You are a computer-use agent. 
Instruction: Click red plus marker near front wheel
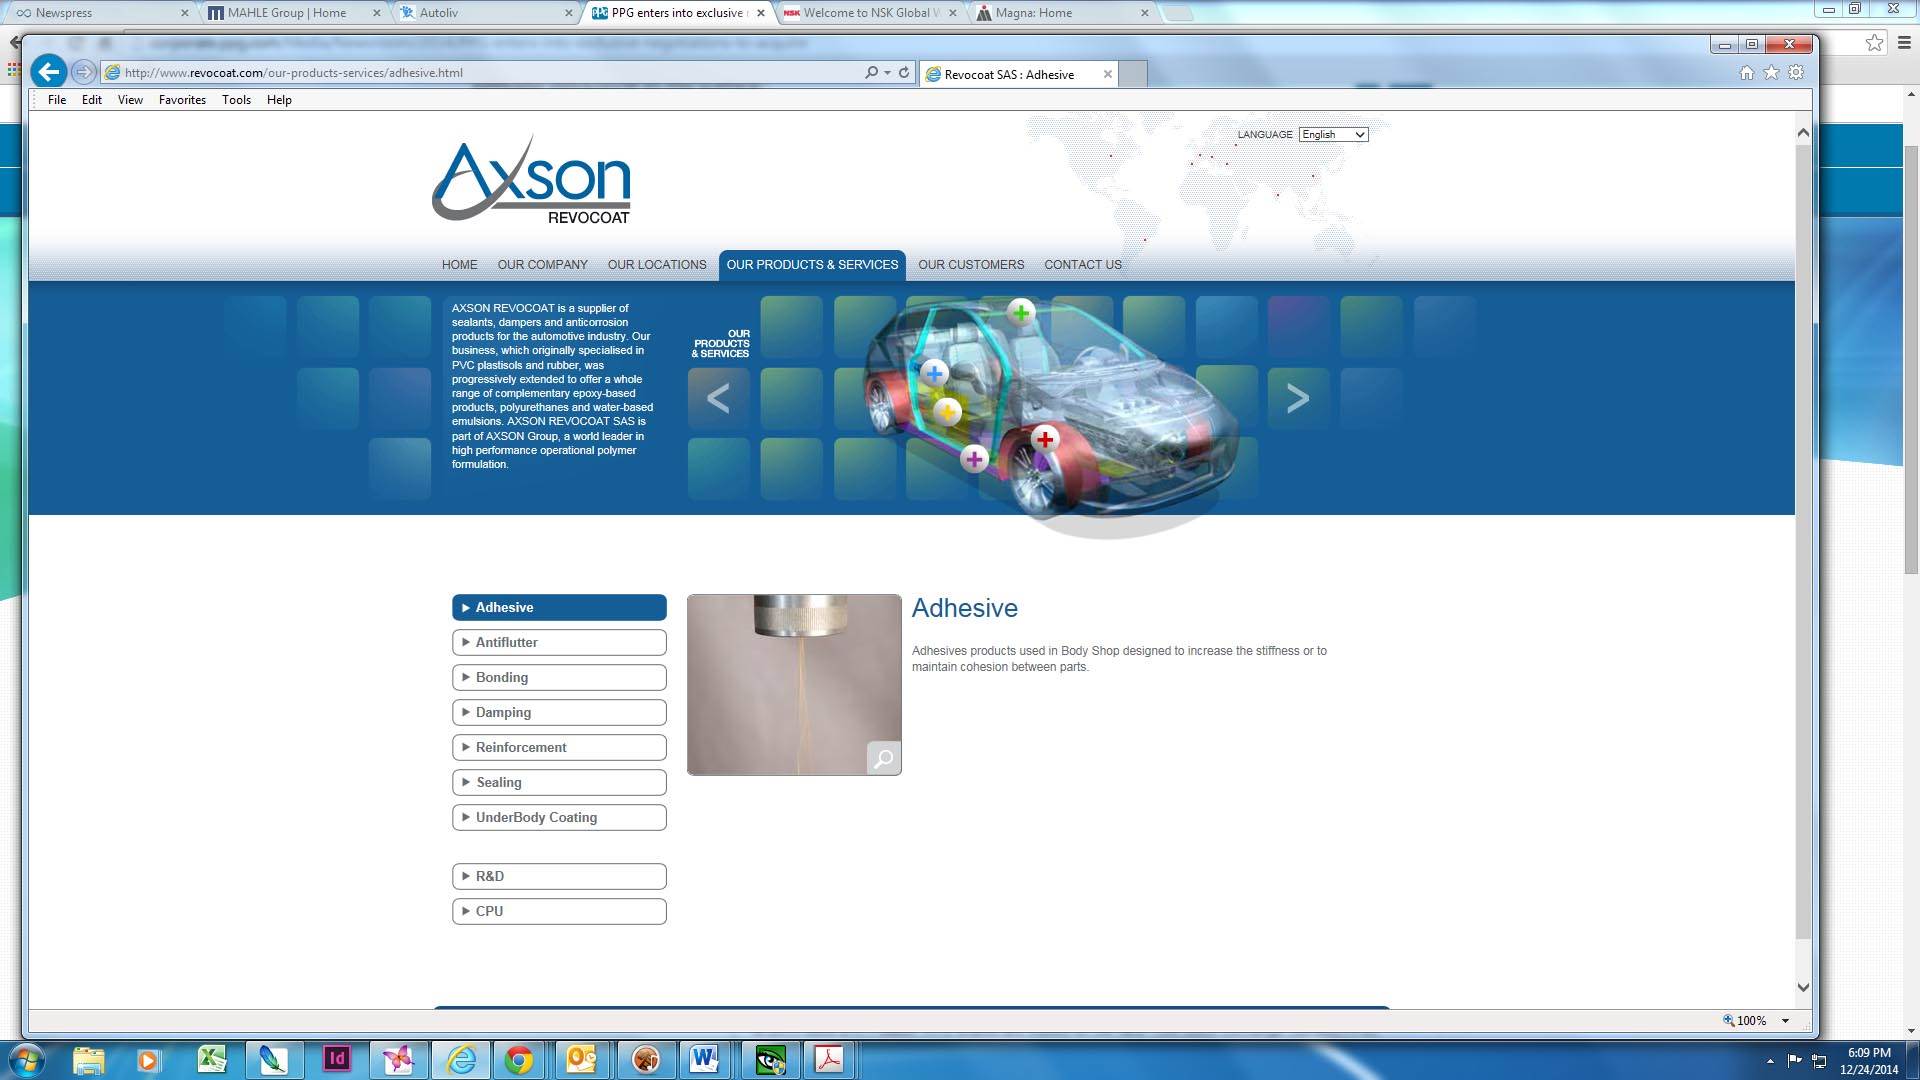pos(1044,439)
